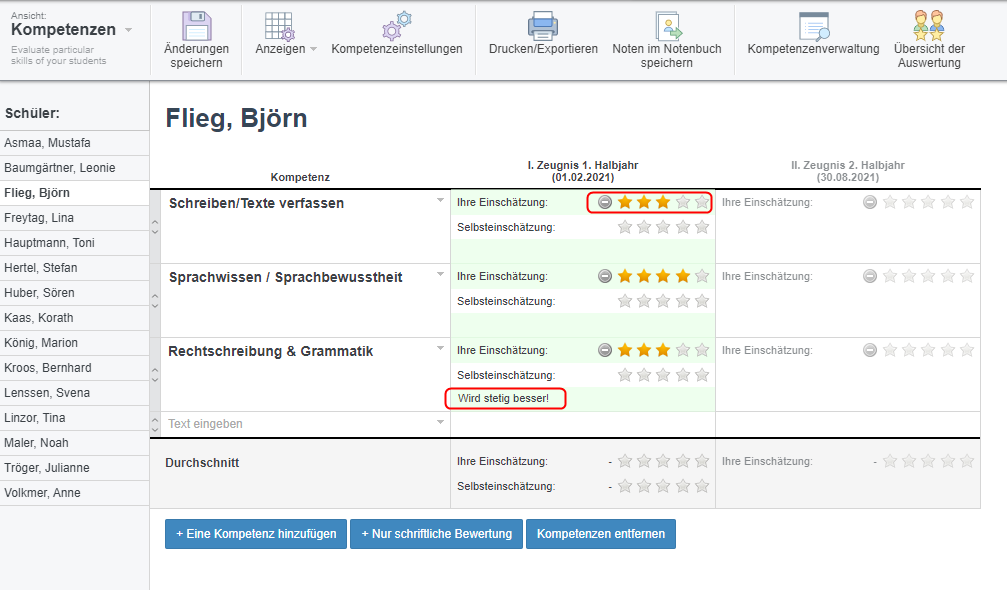Select student Volkmer, Anne

(x=74, y=493)
